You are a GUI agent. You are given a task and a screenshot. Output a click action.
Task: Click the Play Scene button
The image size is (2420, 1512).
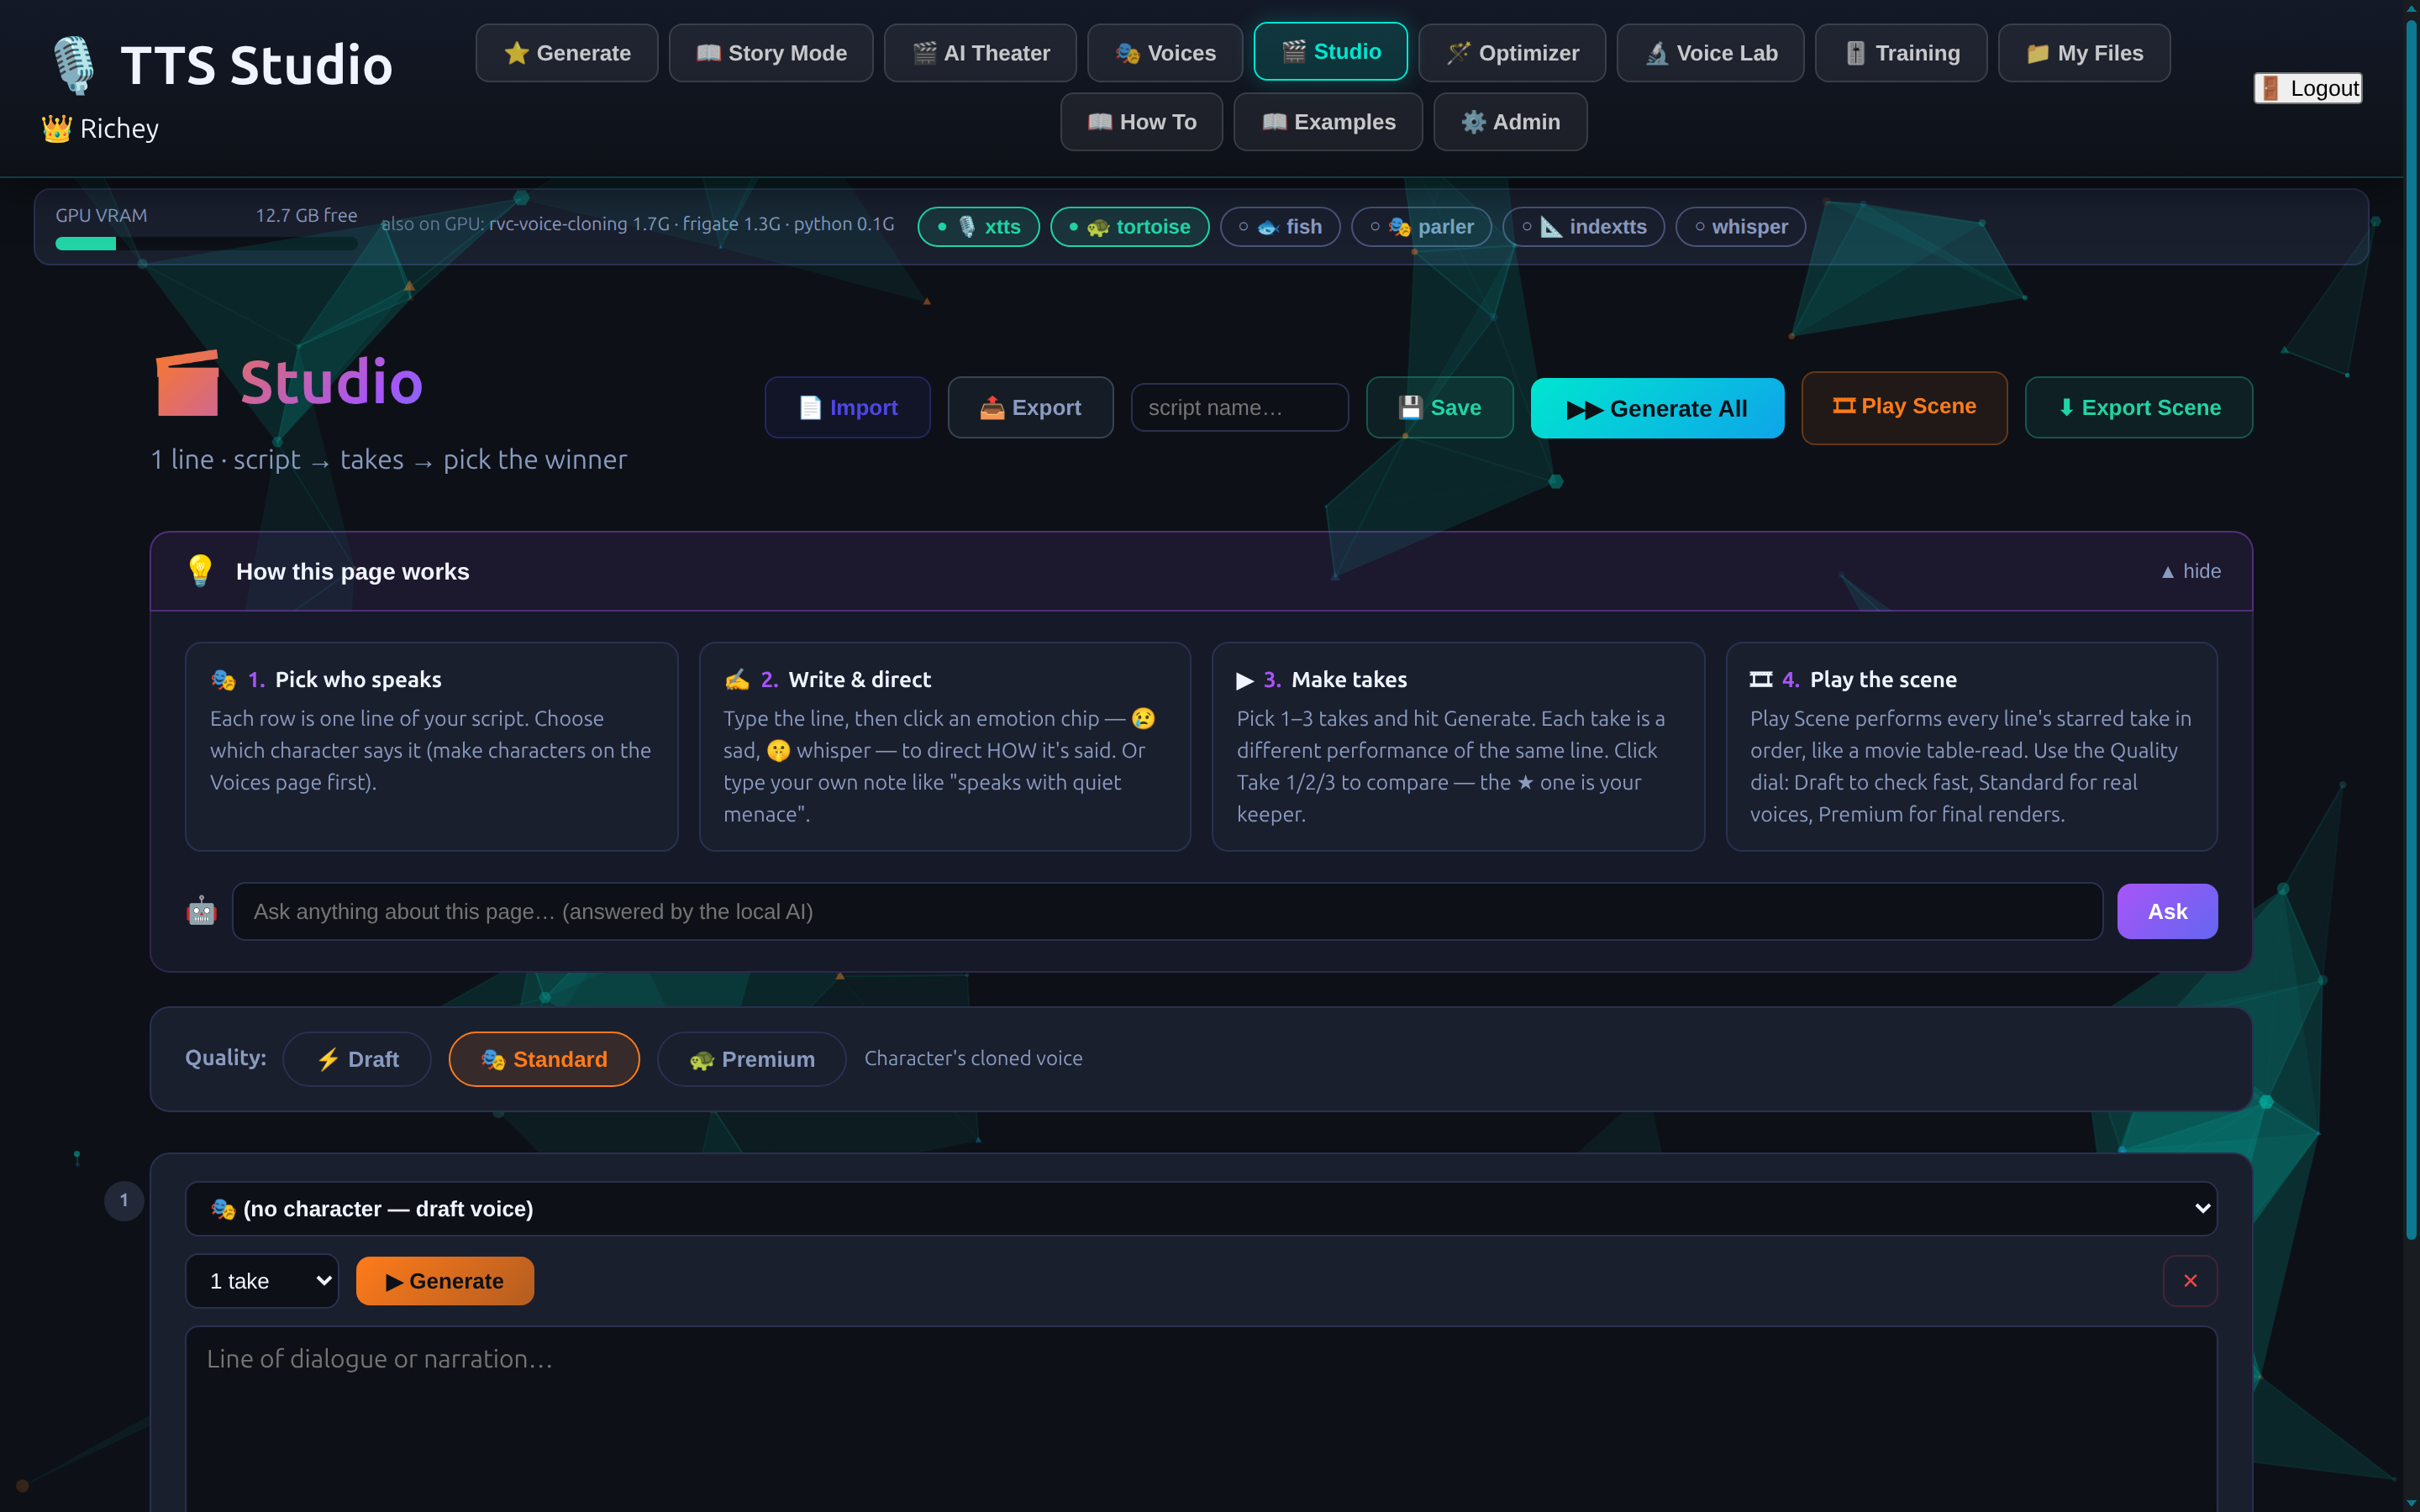[x=1904, y=407]
